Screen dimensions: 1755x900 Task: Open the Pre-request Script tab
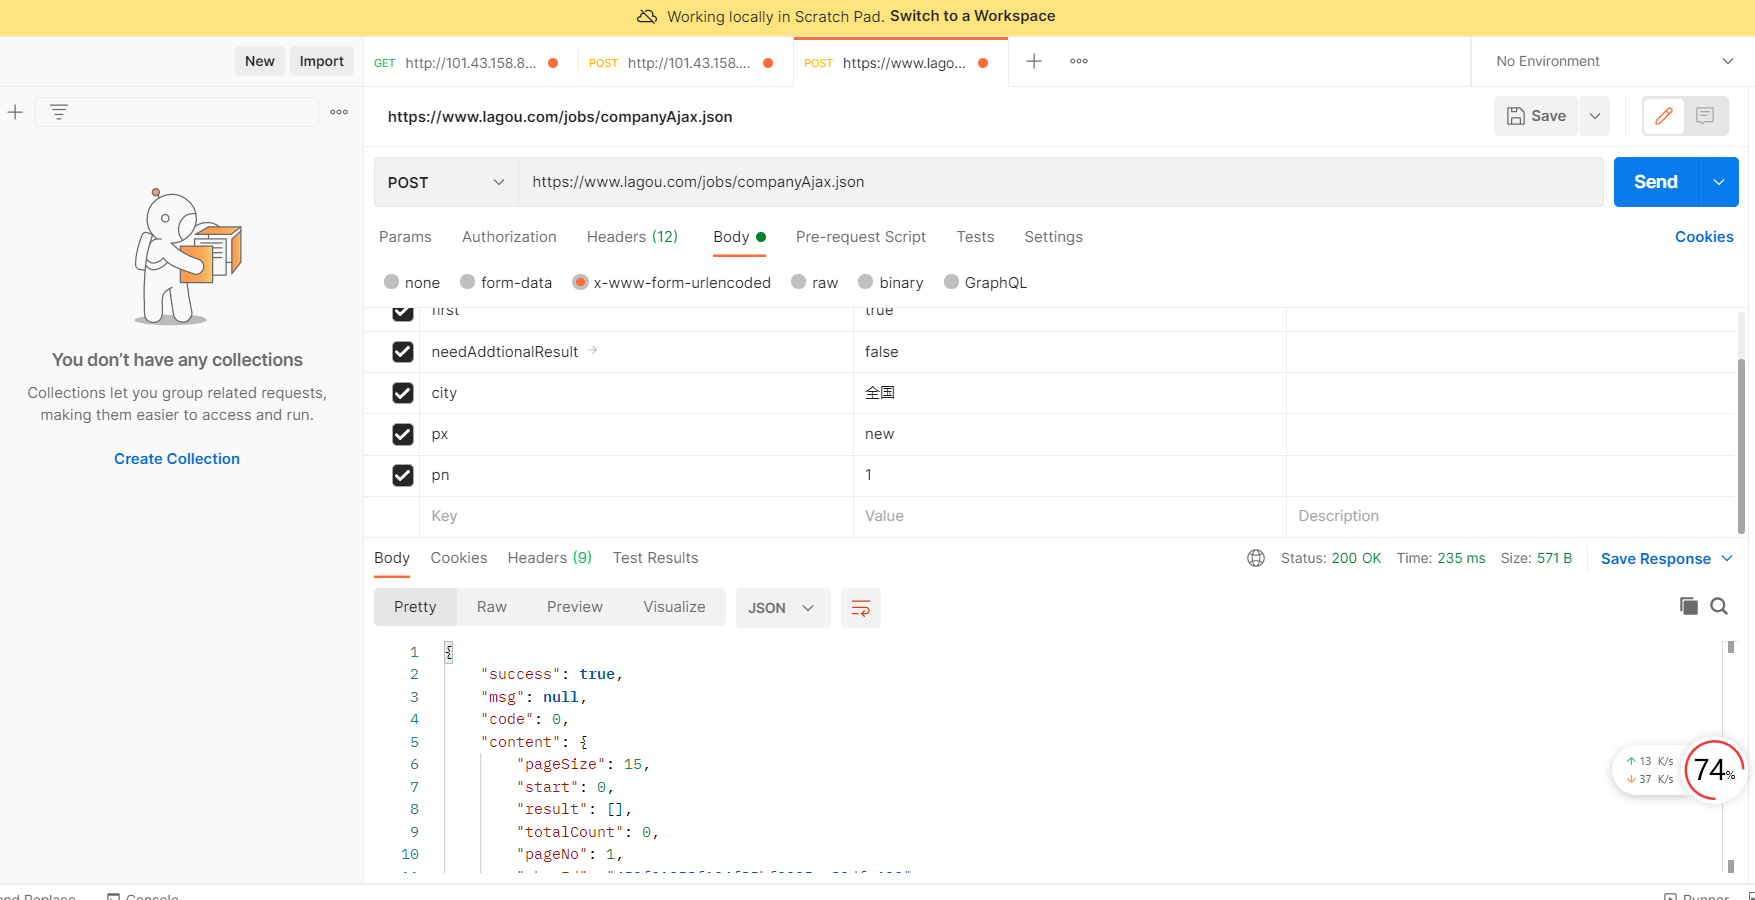860,237
